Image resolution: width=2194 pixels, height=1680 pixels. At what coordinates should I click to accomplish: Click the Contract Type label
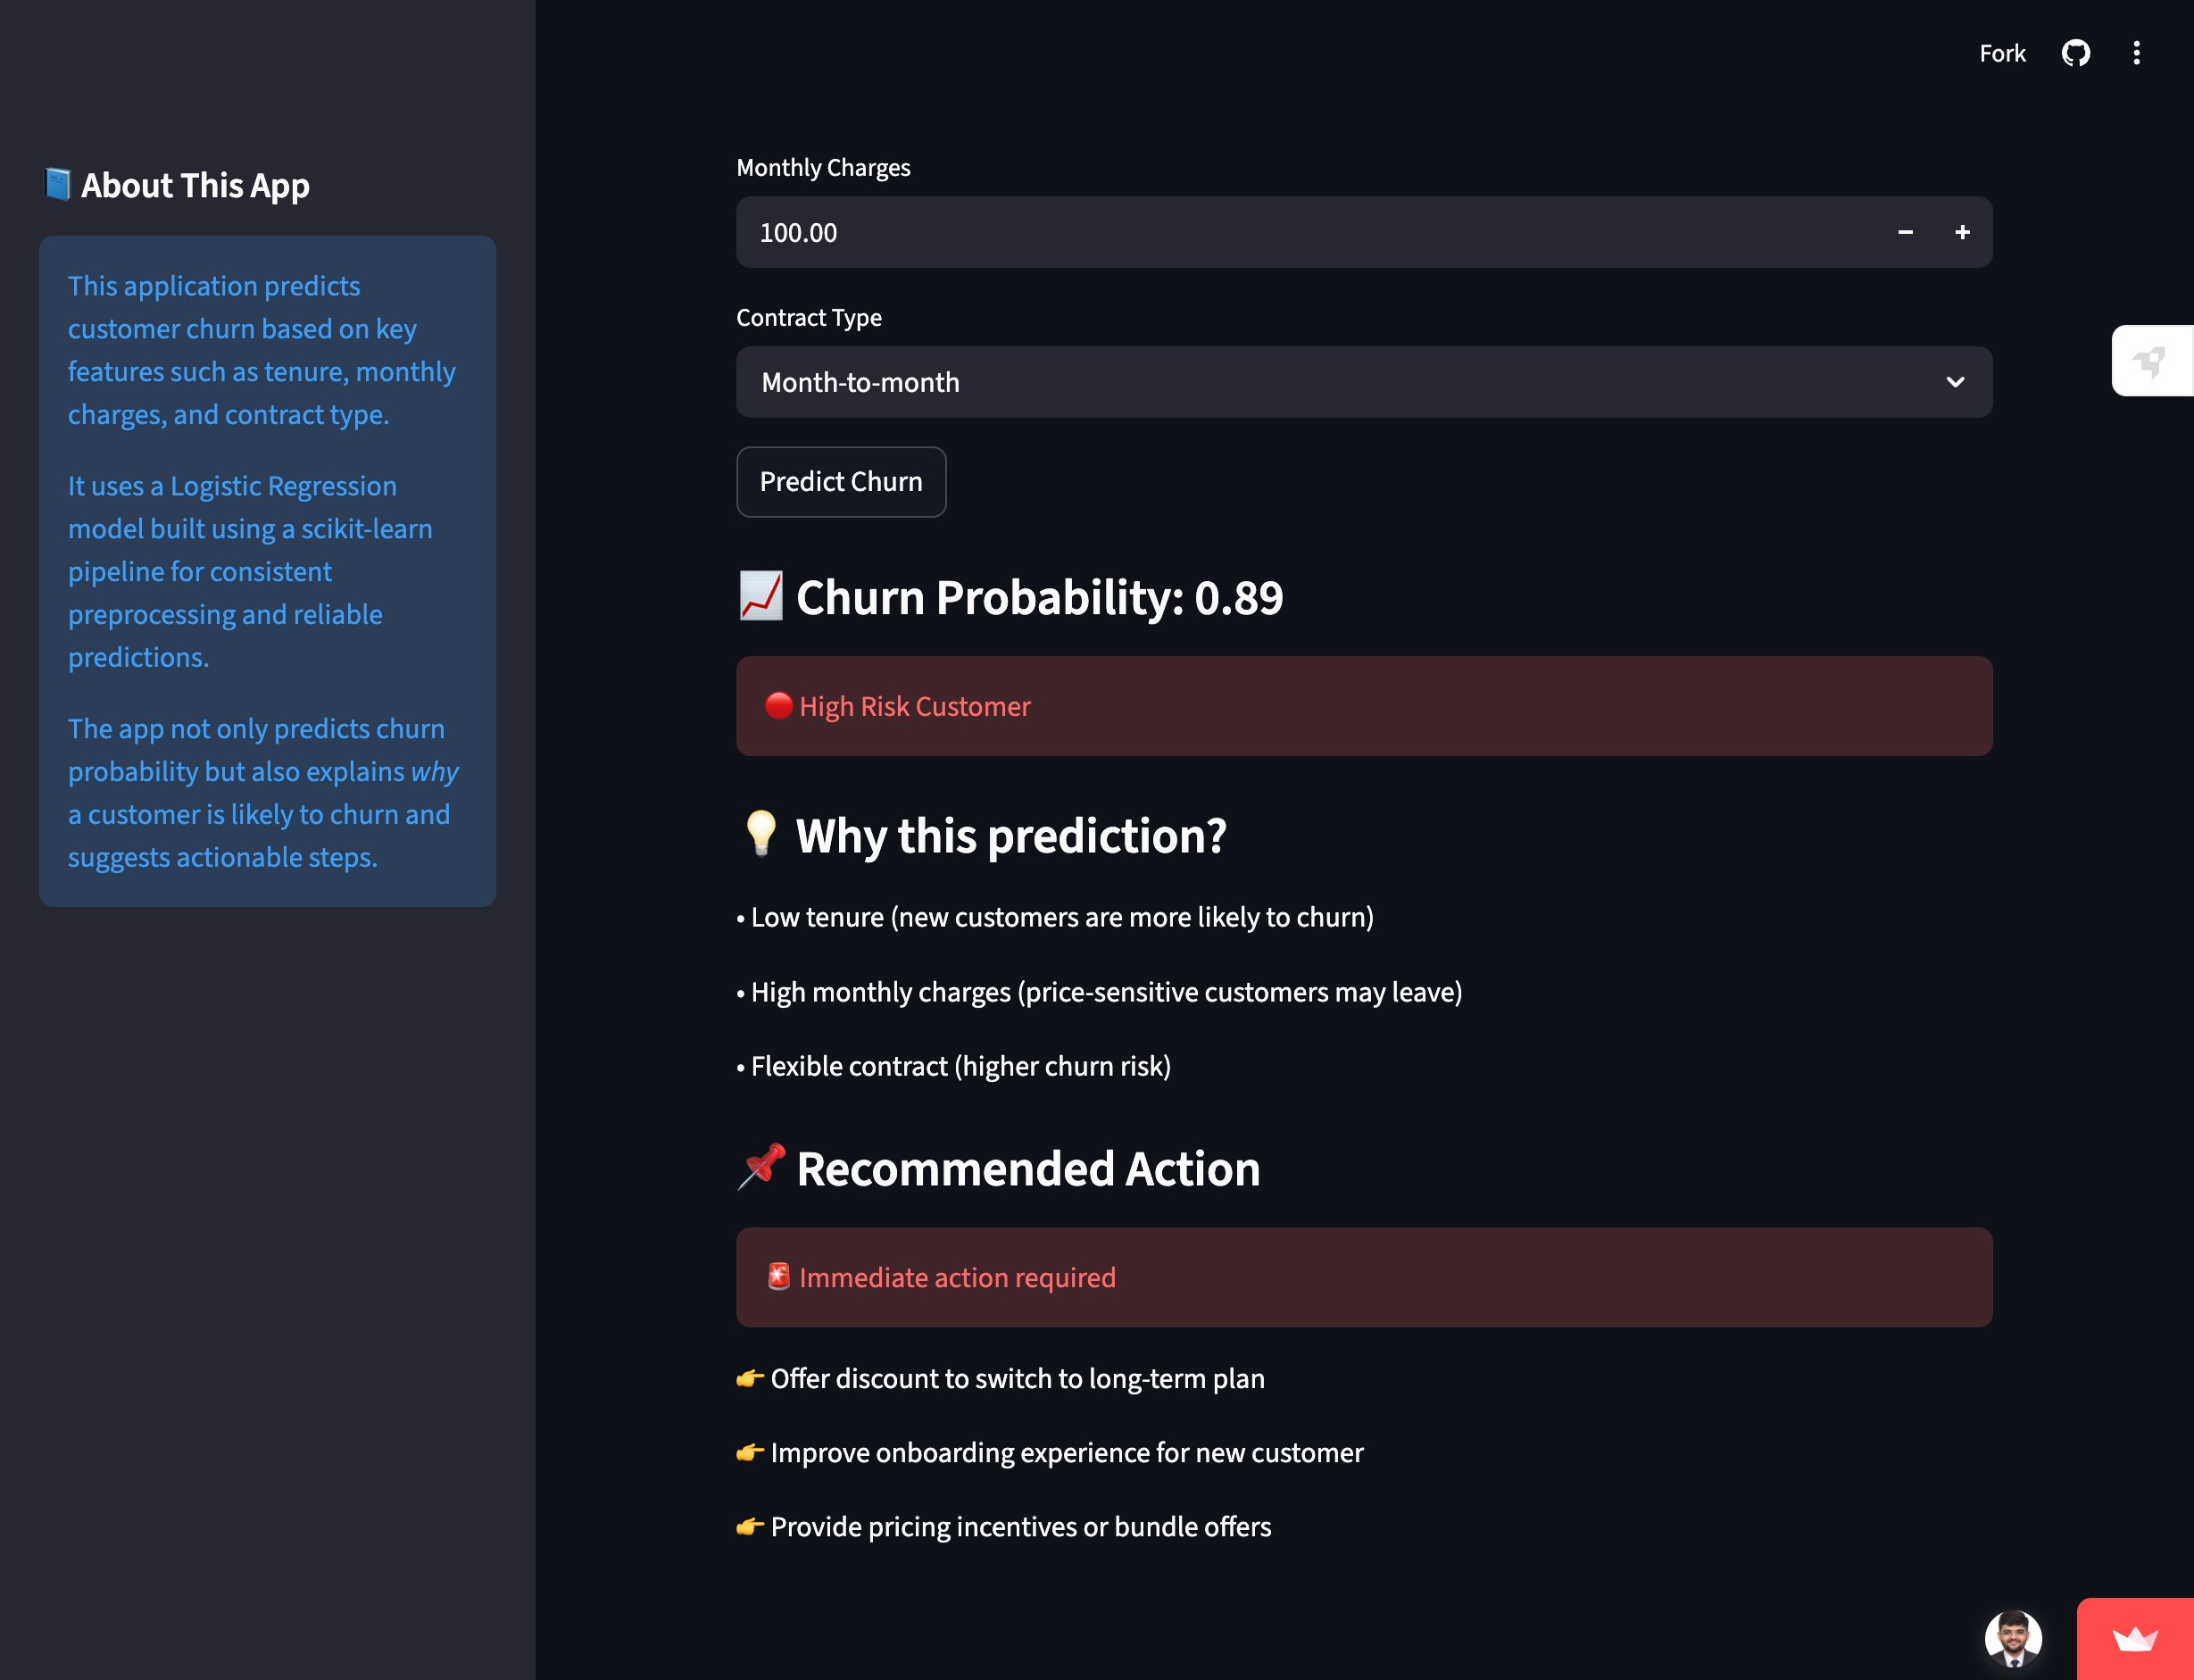pos(808,318)
